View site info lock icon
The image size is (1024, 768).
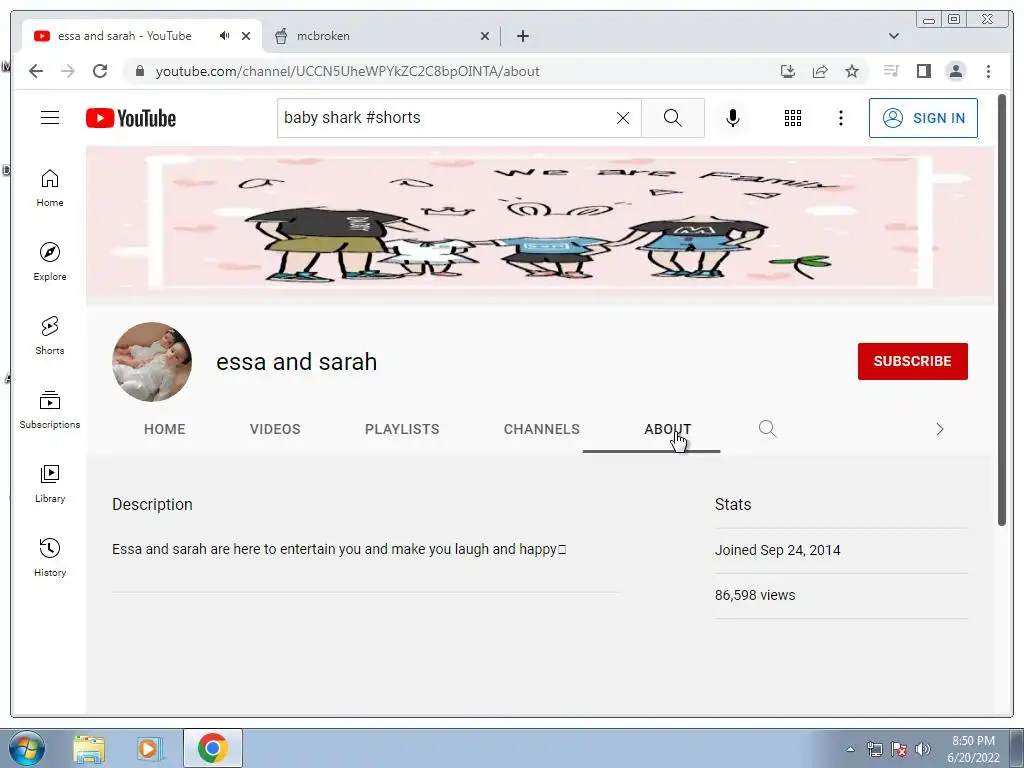click(139, 71)
